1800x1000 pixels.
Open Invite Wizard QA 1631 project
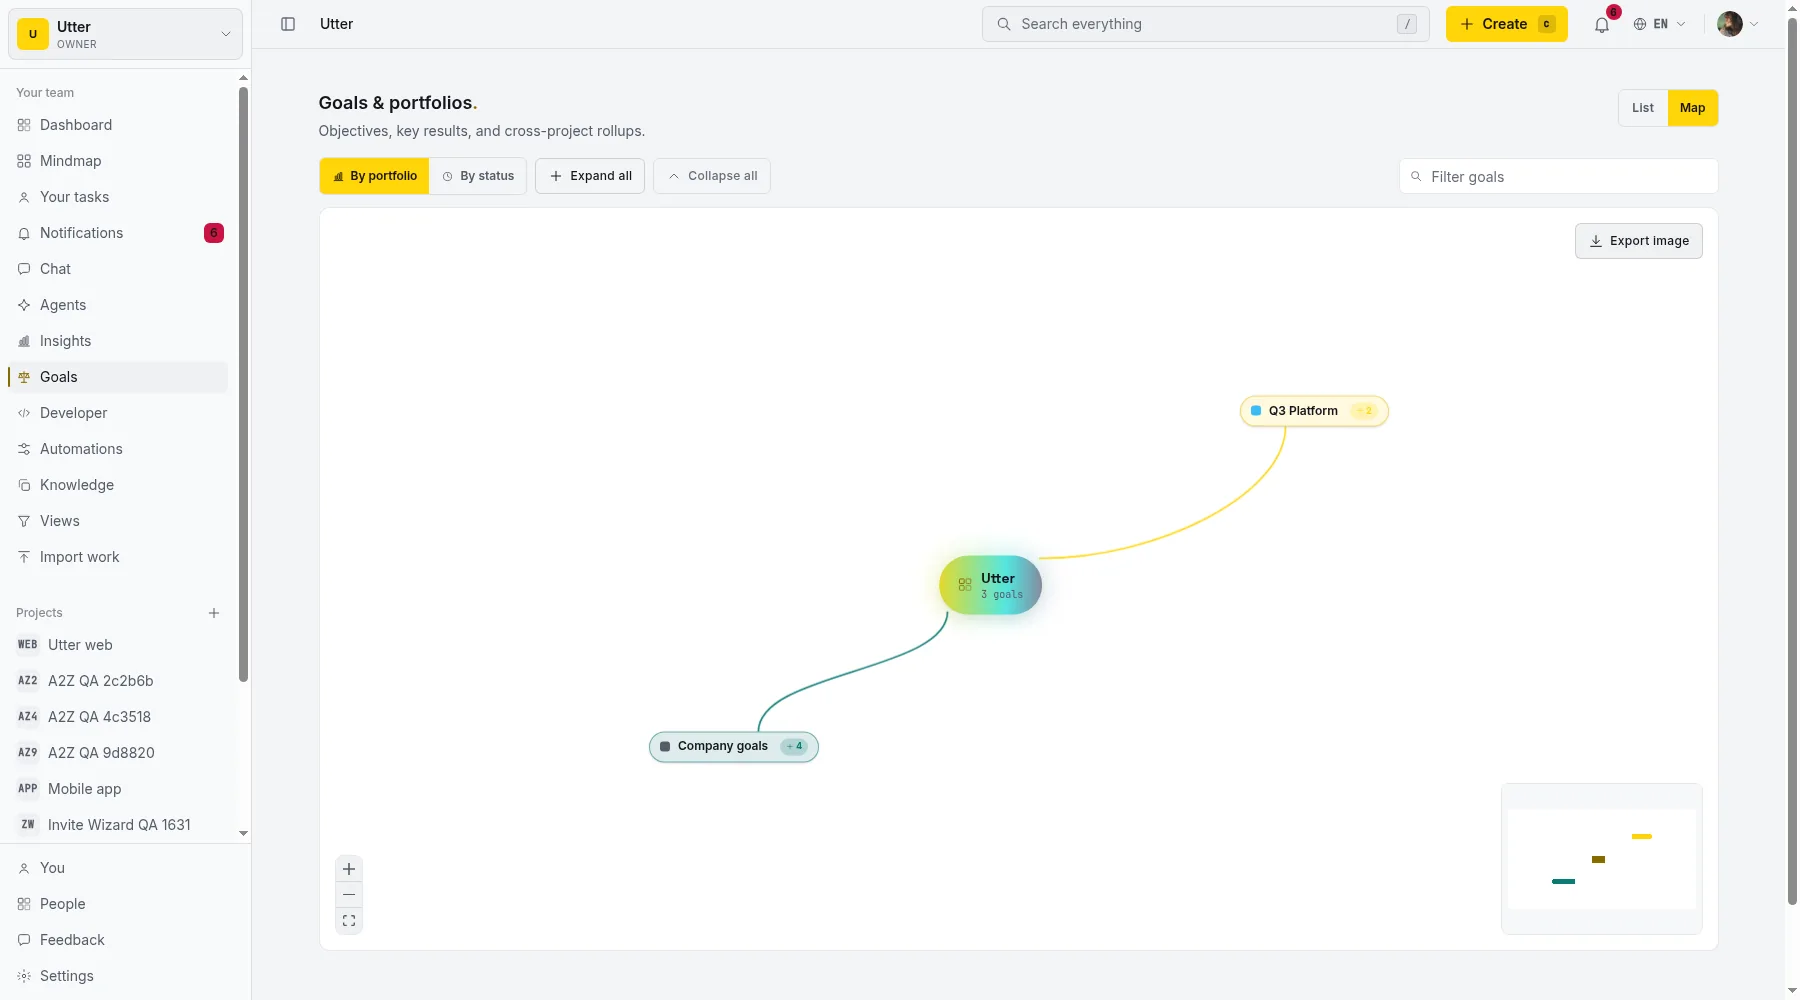point(118,825)
